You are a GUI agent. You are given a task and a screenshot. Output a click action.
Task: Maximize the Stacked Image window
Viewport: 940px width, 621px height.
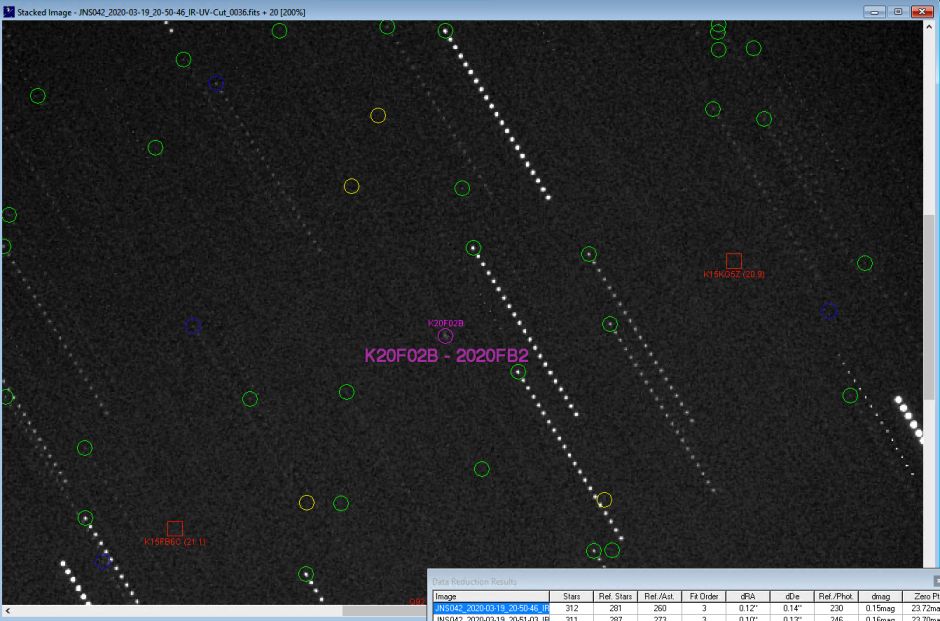(x=904, y=11)
